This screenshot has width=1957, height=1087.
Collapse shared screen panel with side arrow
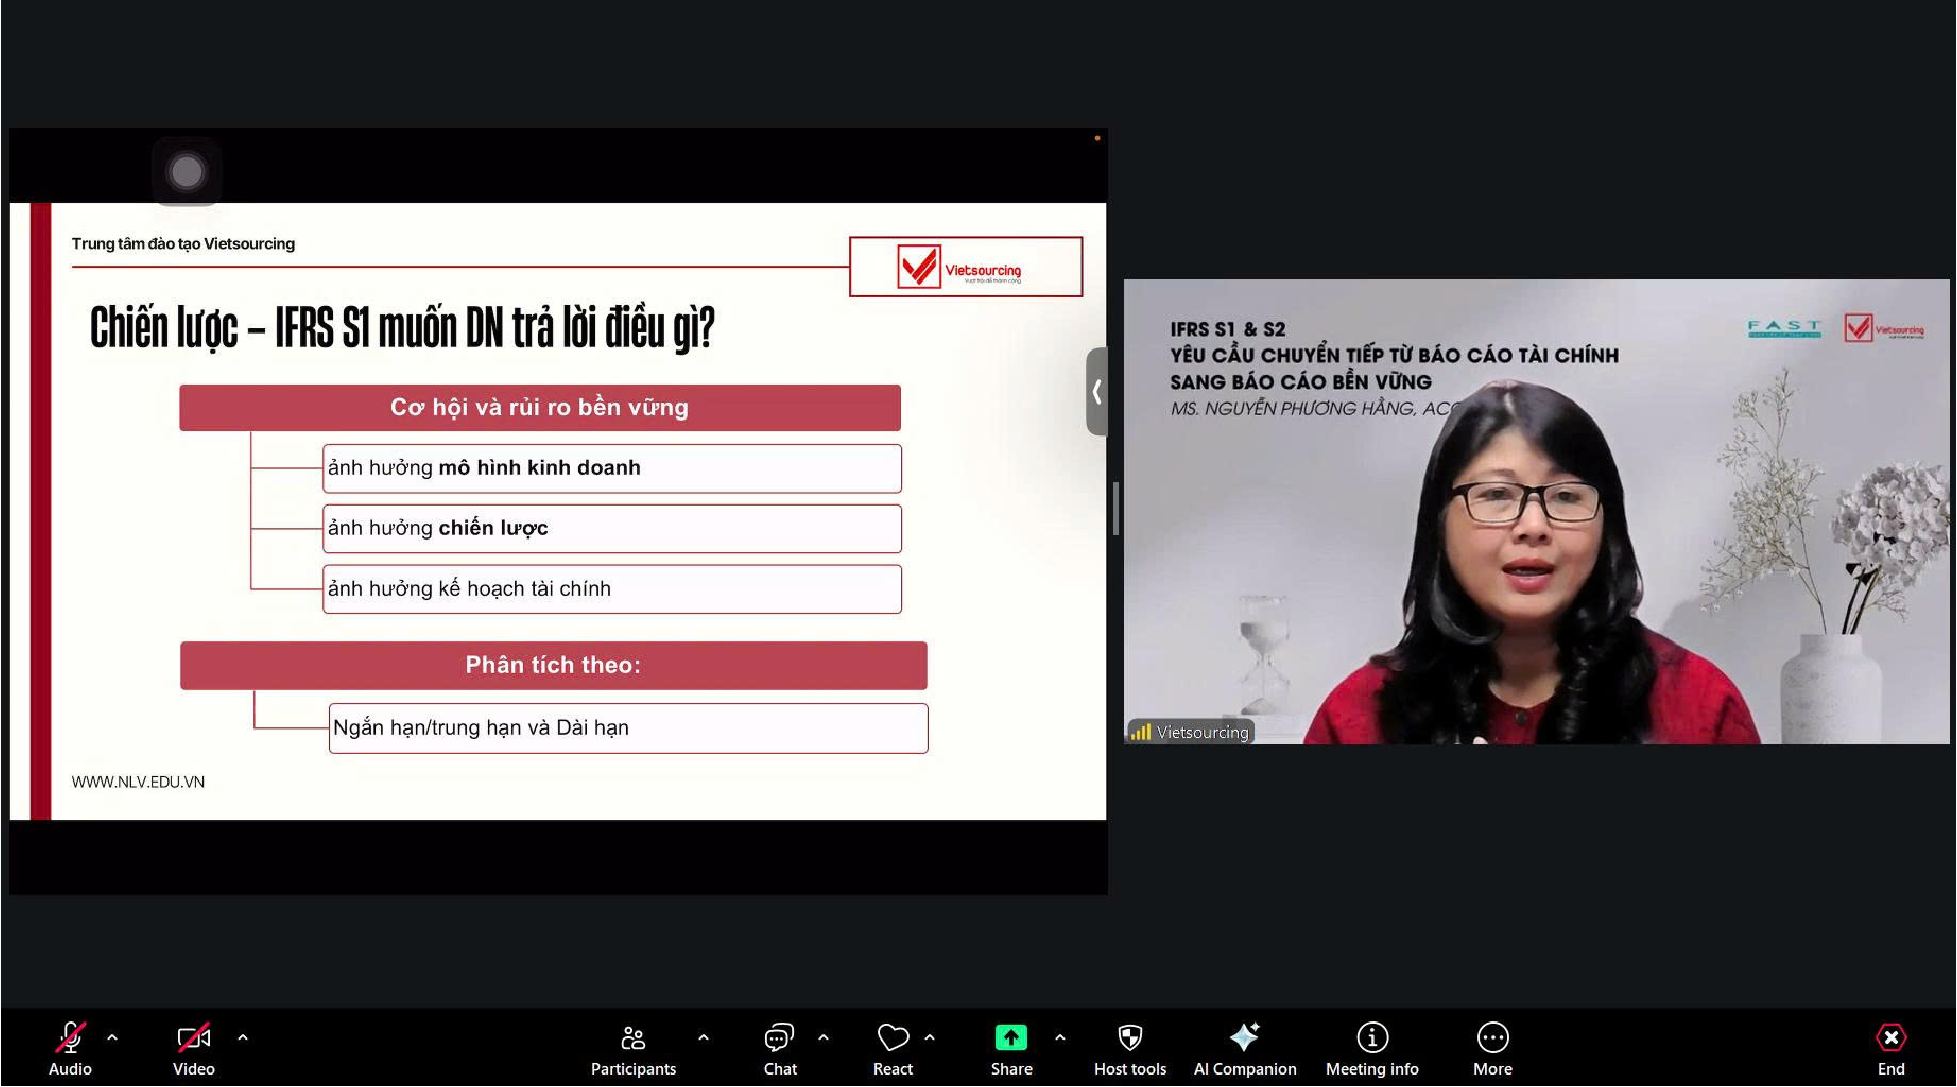pos(1097,391)
